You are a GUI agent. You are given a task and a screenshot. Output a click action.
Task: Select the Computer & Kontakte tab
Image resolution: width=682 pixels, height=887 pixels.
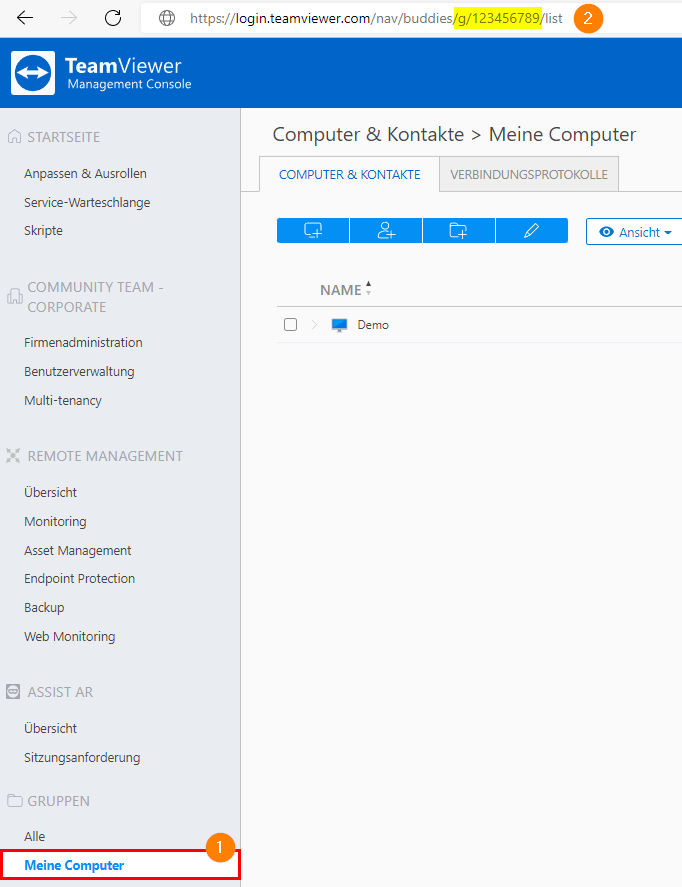(x=349, y=174)
